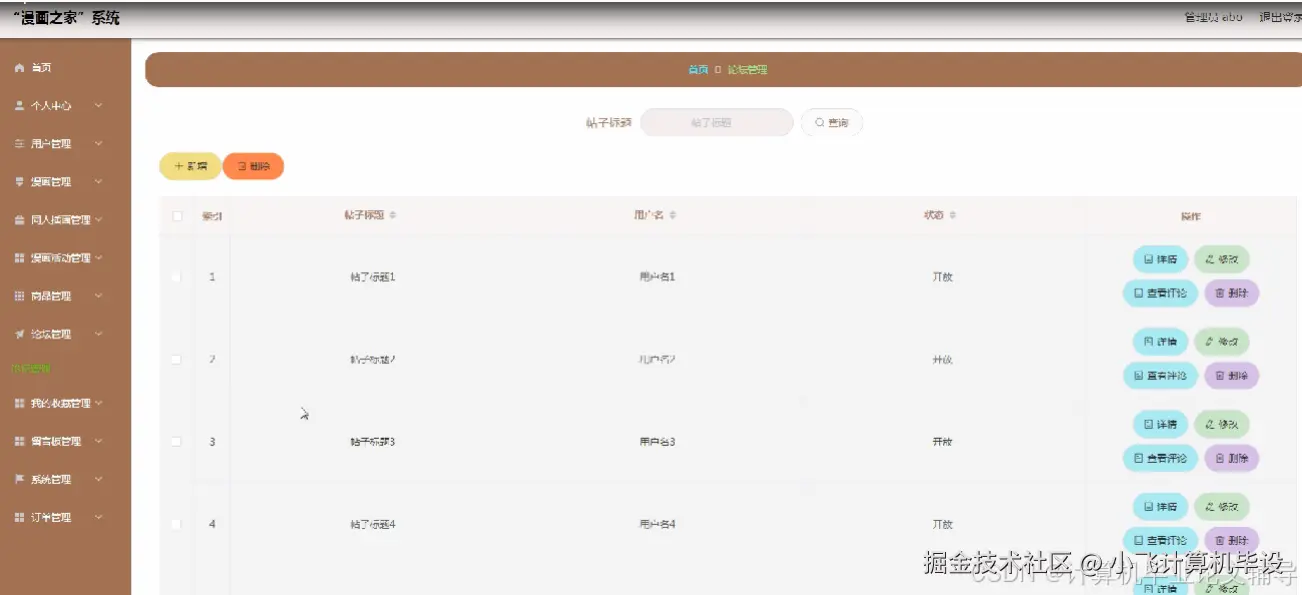This screenshot has width=1302, height=595.
Task: Click 查看评论 for row 帖子标题2
Action: [1160, 376]
